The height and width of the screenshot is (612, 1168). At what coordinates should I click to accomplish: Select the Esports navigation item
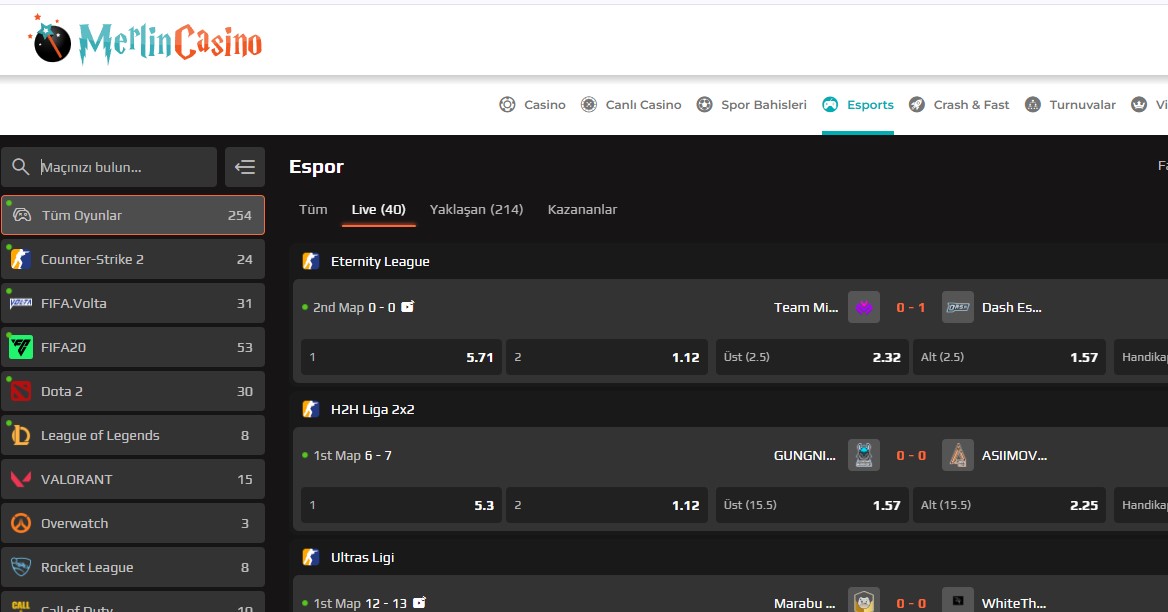(857, 105)
